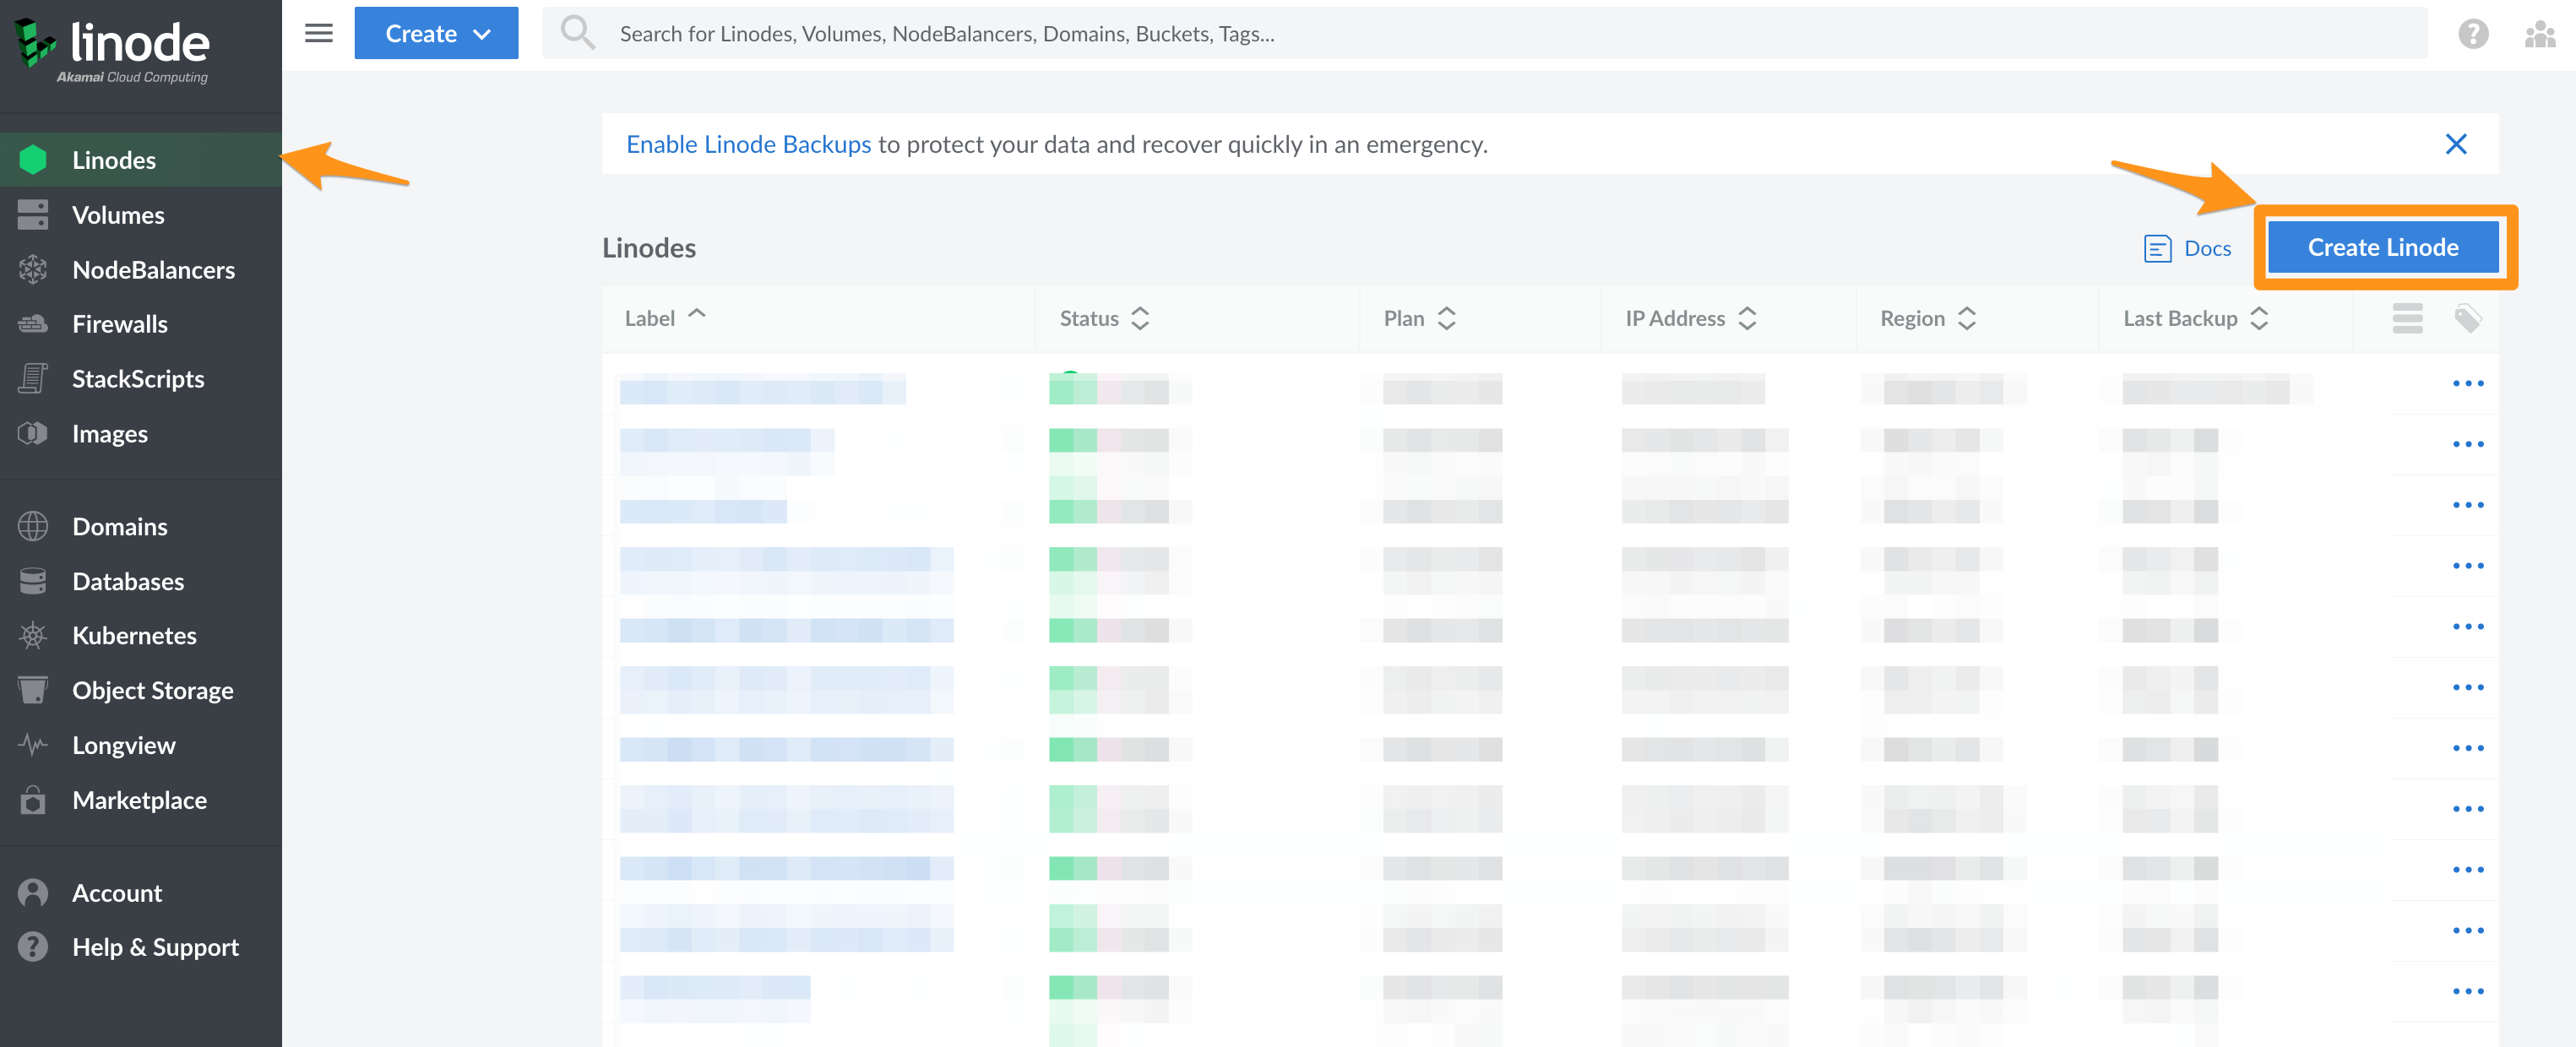Image resolution: width=2576 pixels, height=1047 pixels.
Task: Follow the Enable Linode Backups link
Action: [748, 144]
